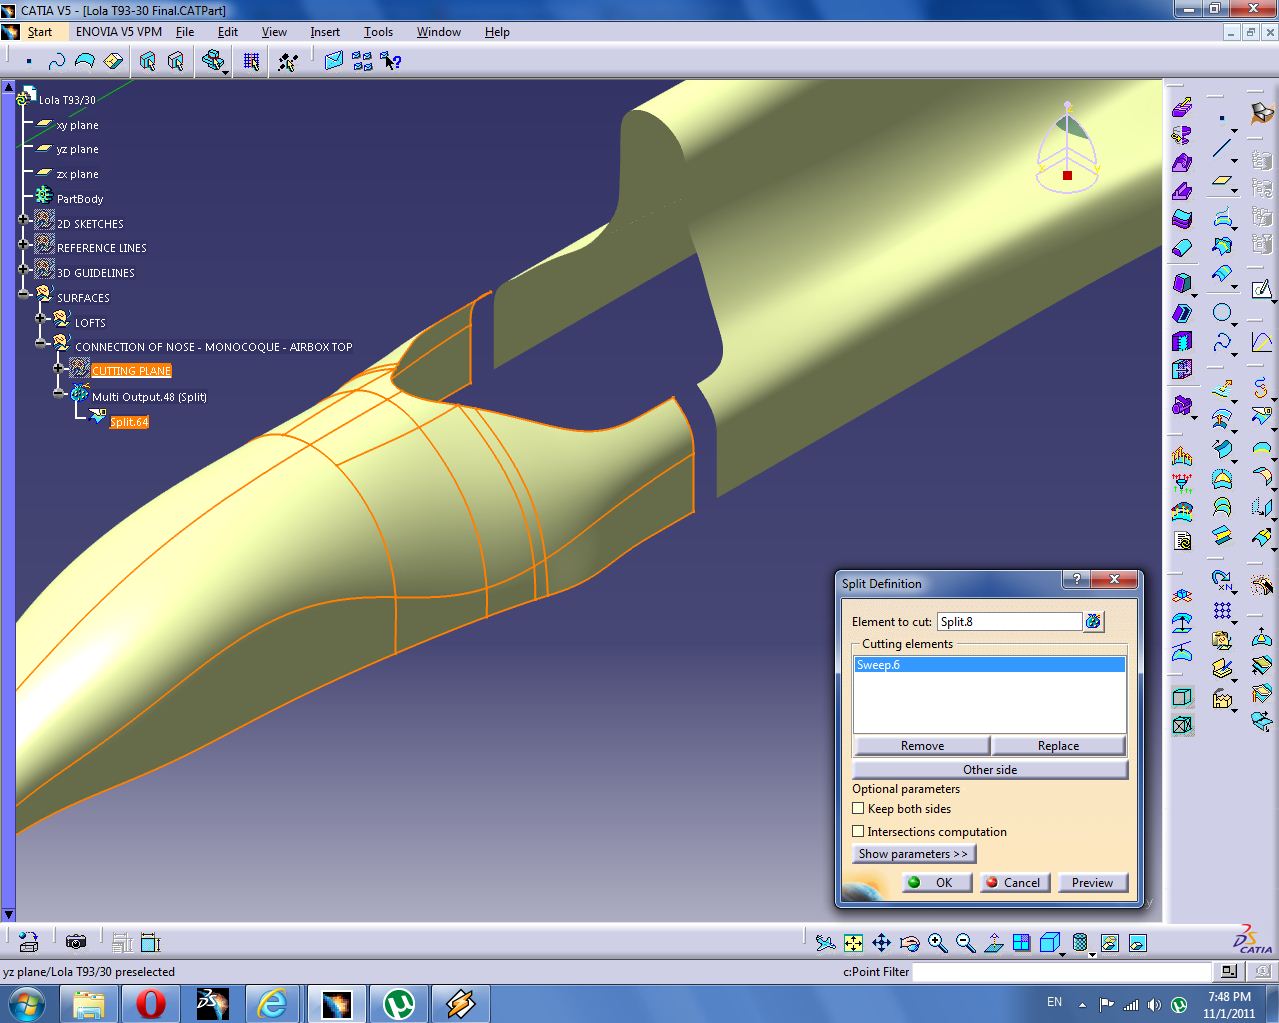Click the grid selection icon in top toolbar
The width and height of the screenshot is (1279, 1023).
(251, 62)
